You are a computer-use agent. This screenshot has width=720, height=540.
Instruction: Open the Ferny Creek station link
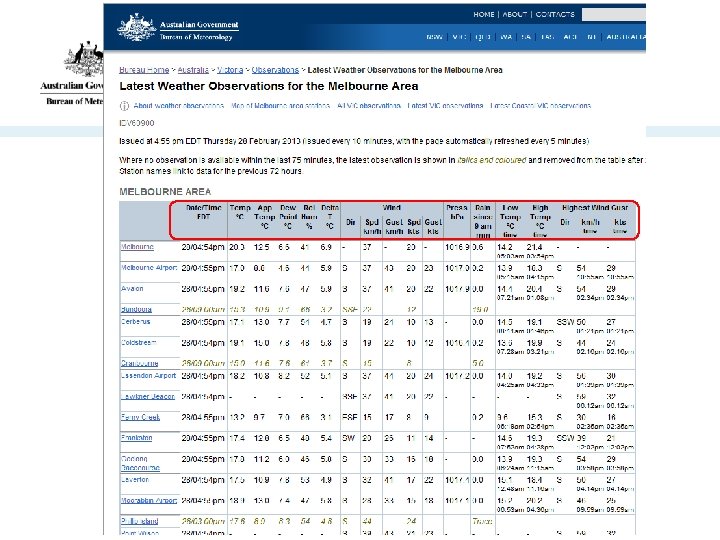(x=141, y=417)
